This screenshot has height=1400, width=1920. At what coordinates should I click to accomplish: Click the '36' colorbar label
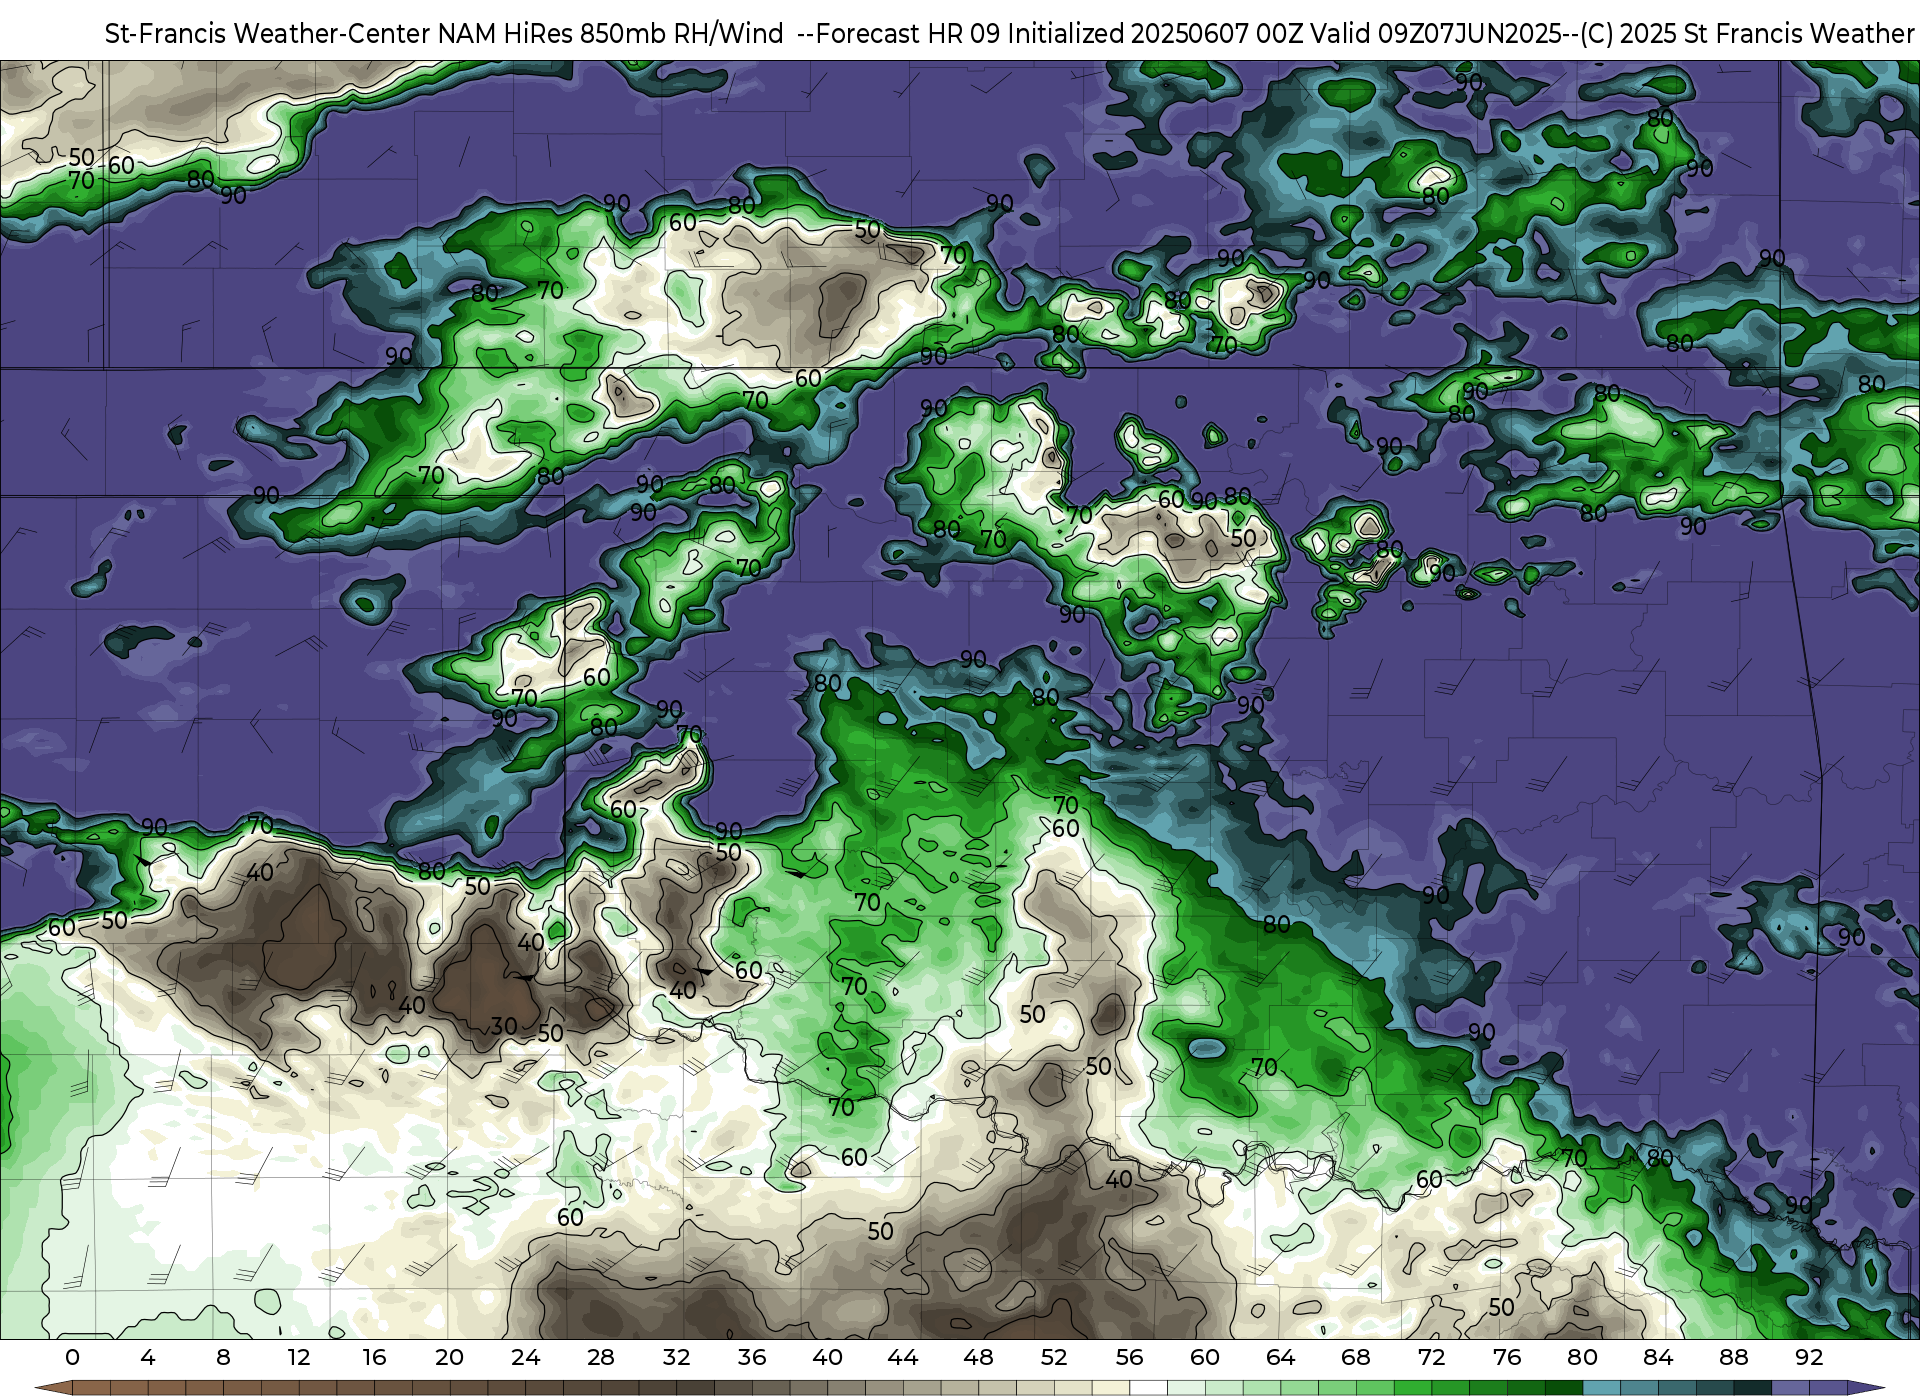click(752, 1357)
